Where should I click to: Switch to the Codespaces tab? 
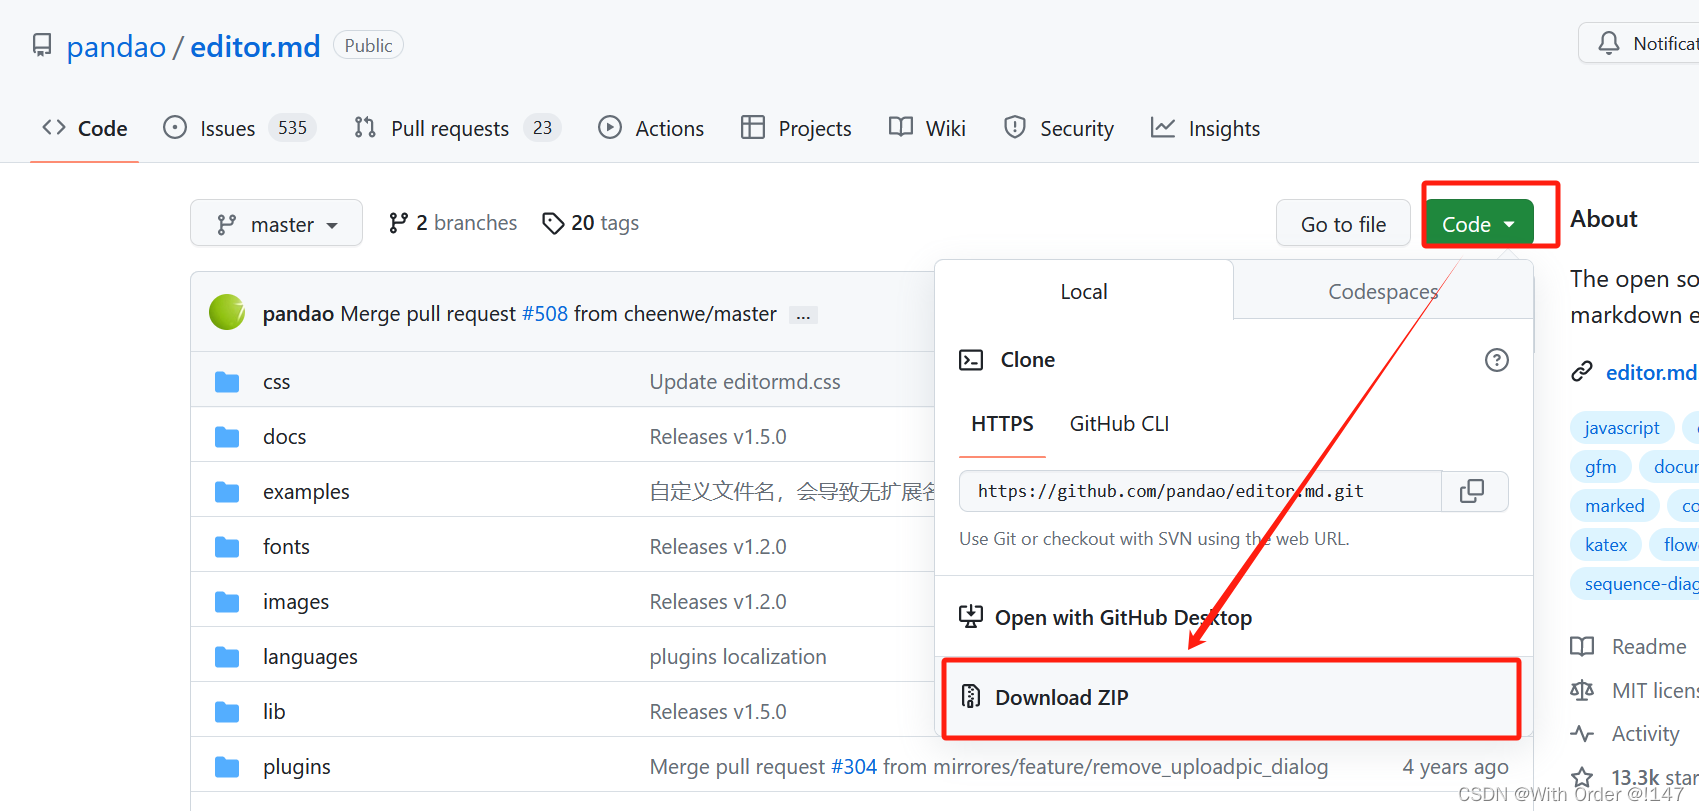1383,291
